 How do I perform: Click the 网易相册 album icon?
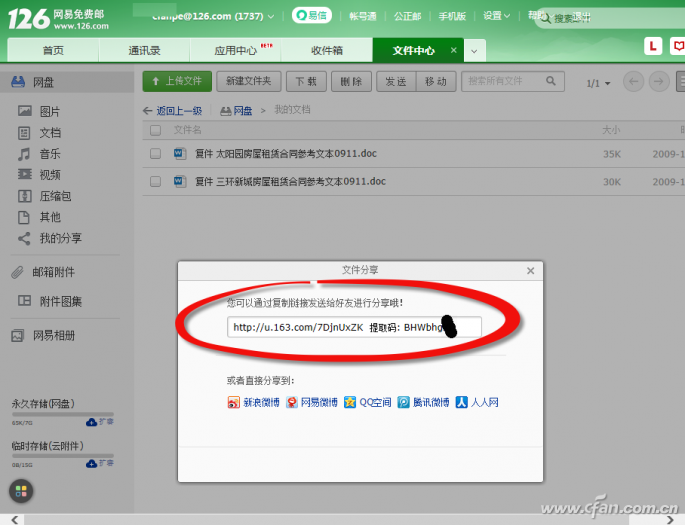click(x=17, y=335)
